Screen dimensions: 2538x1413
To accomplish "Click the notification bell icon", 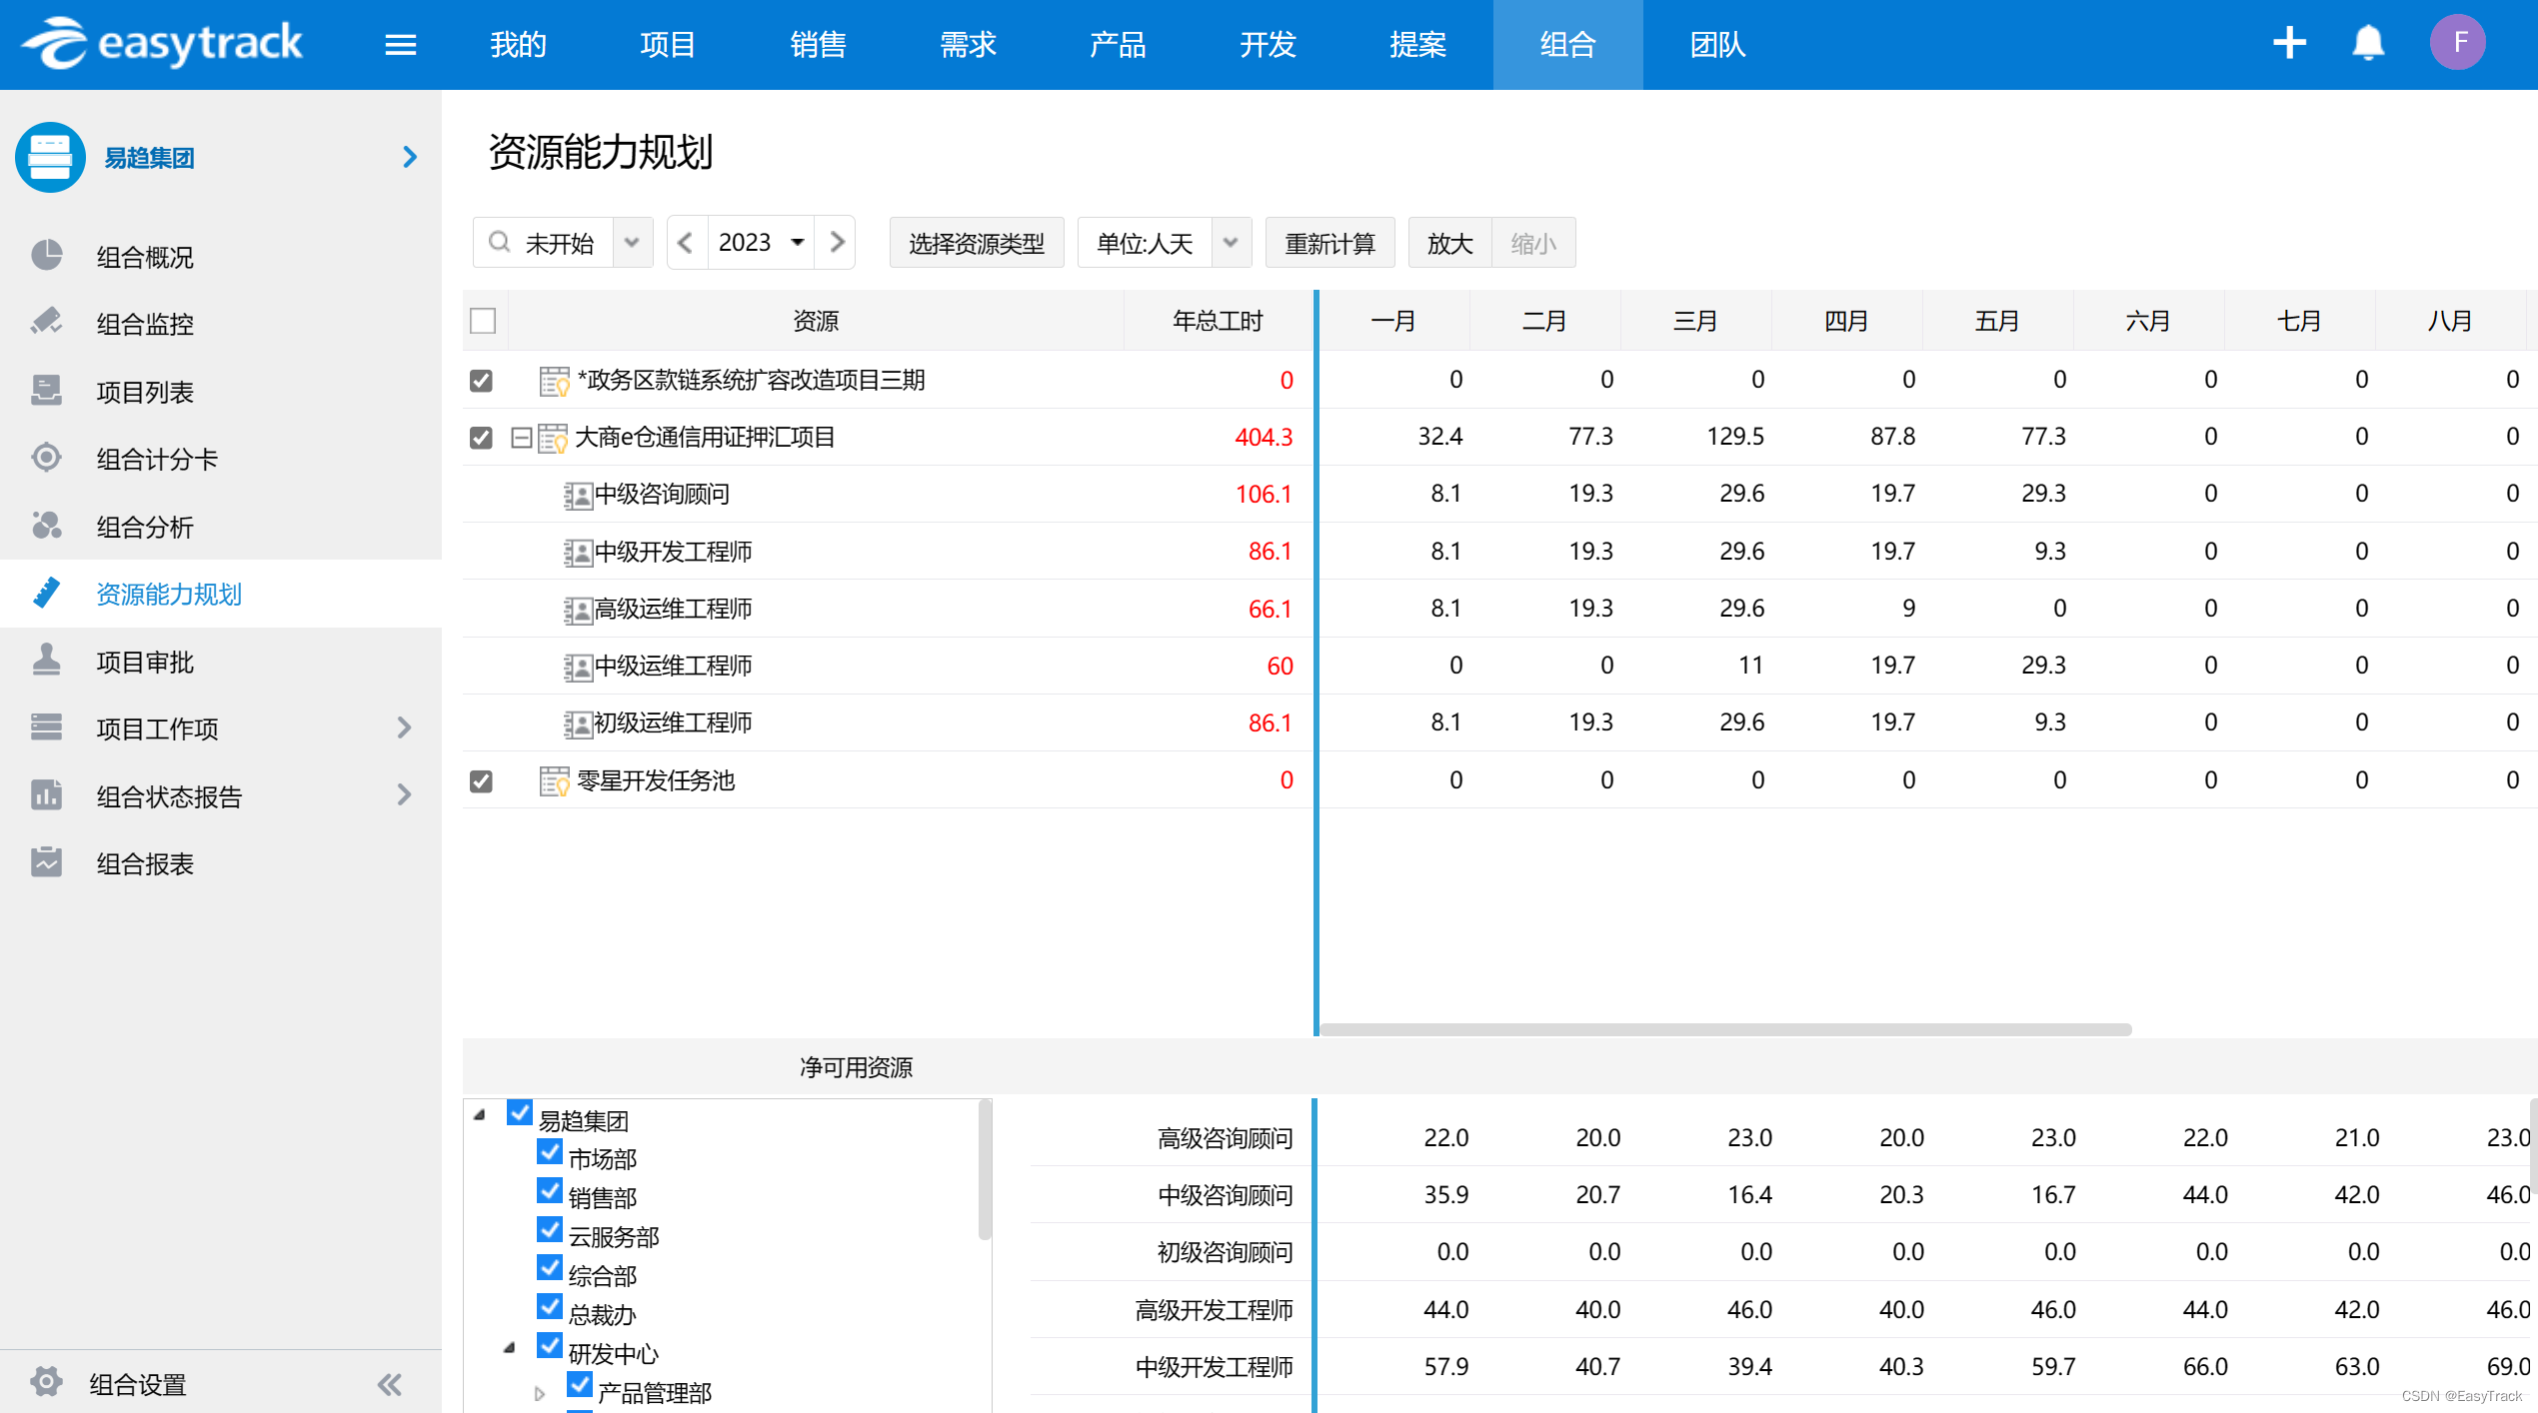I will (x=2367, y=43).
